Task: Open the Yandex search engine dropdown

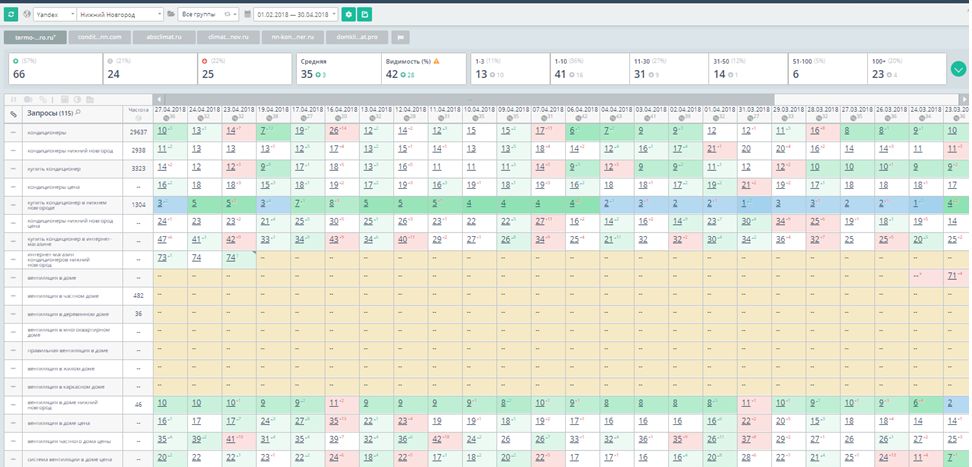Action: pos(55,14)
